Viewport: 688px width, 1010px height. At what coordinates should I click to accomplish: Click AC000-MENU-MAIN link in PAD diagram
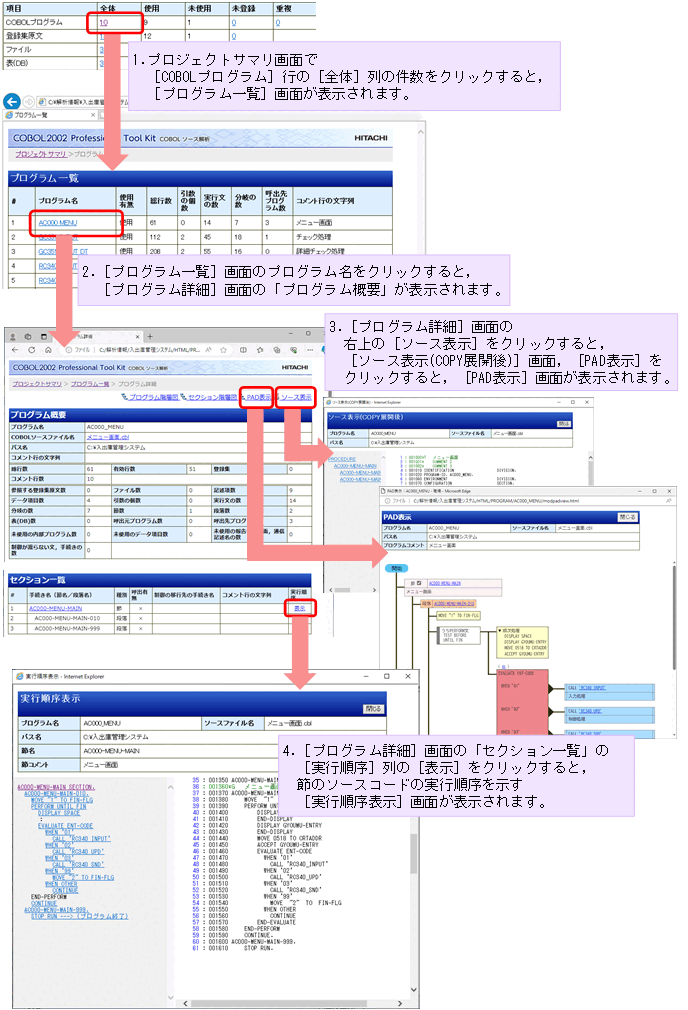444,583
